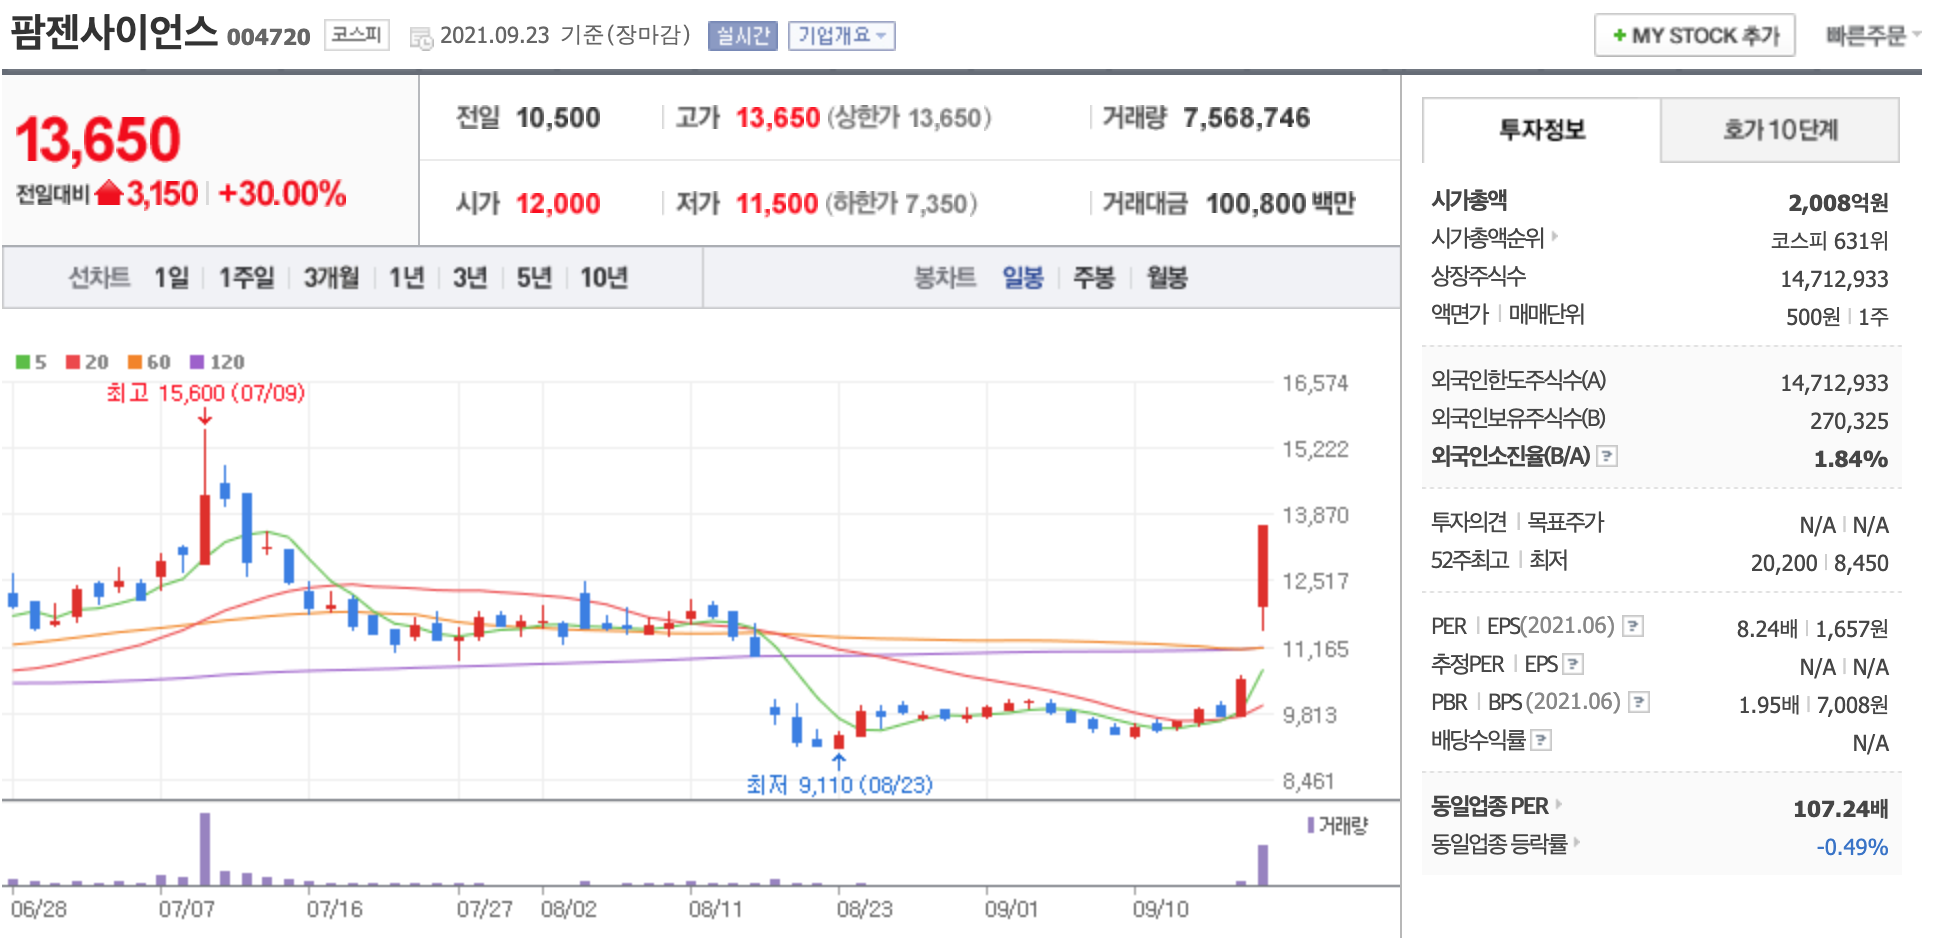Click the 시가 value 12,000
Screen dimensions: 1938x938
coord(558,204)
